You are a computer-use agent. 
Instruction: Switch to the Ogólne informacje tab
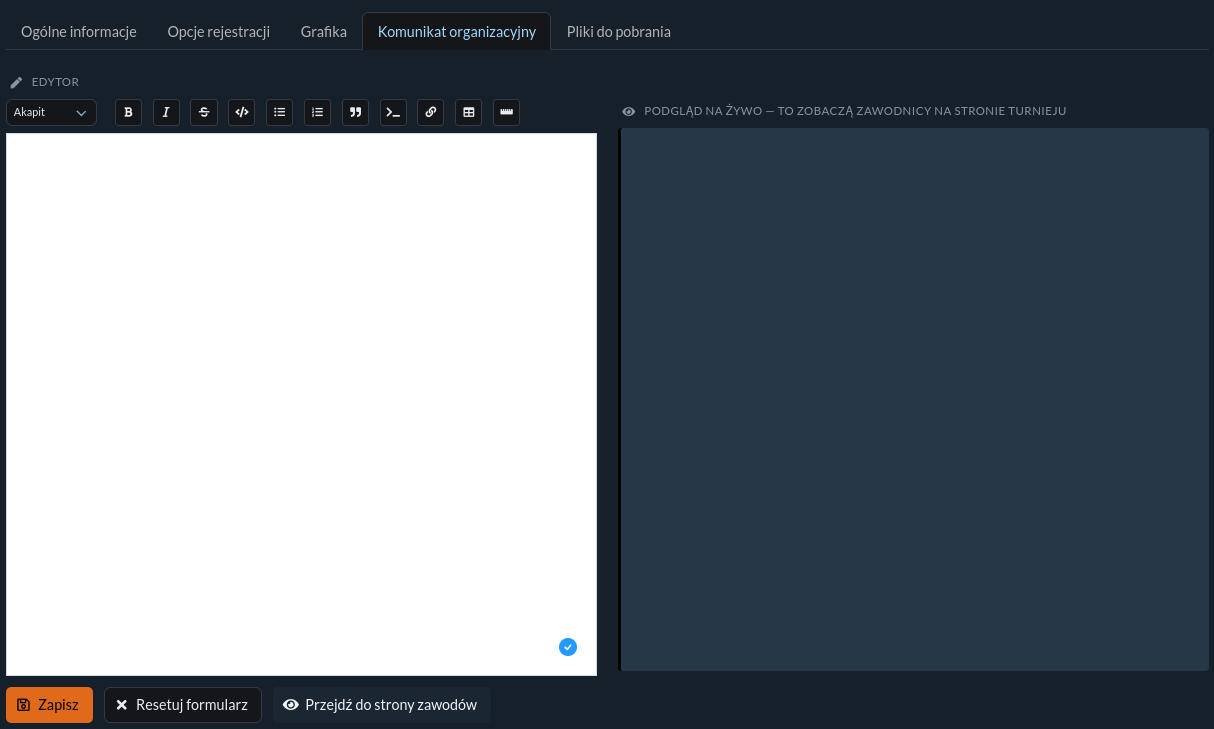[x=79, y=31]
